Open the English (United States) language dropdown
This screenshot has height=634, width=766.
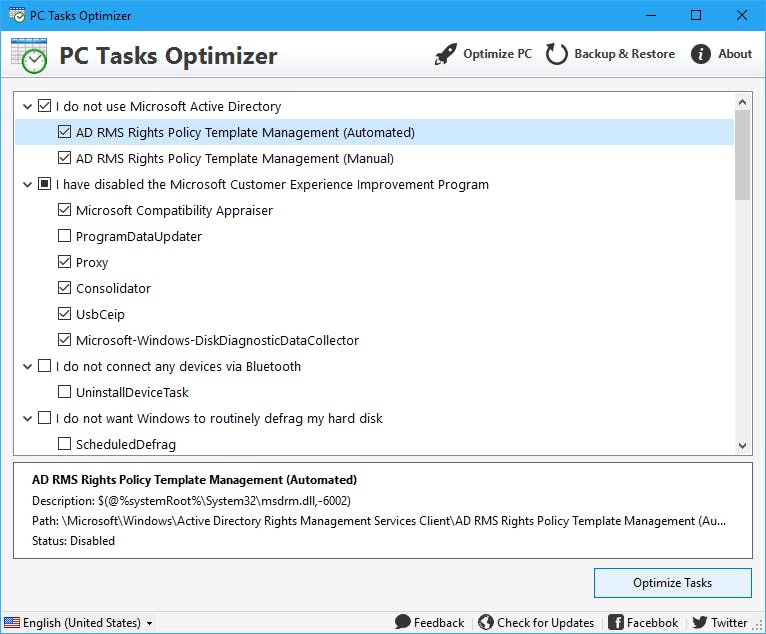click(x=80, y=623)
